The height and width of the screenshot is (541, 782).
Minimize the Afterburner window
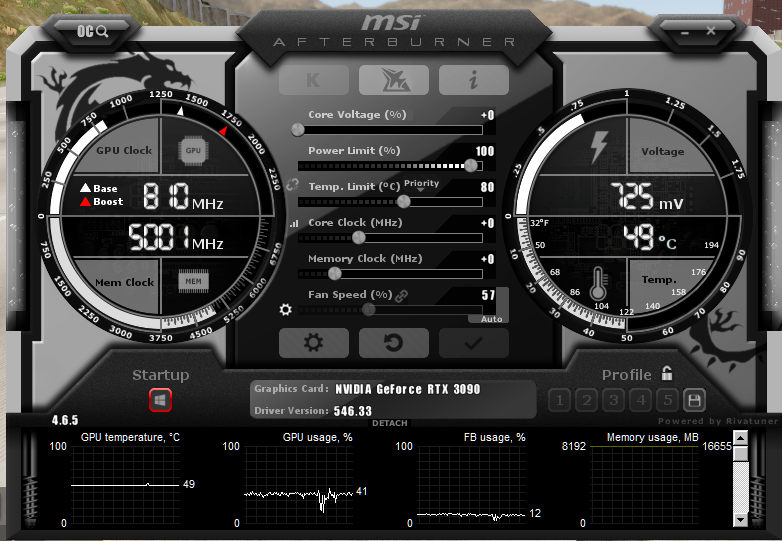(684, 32)
